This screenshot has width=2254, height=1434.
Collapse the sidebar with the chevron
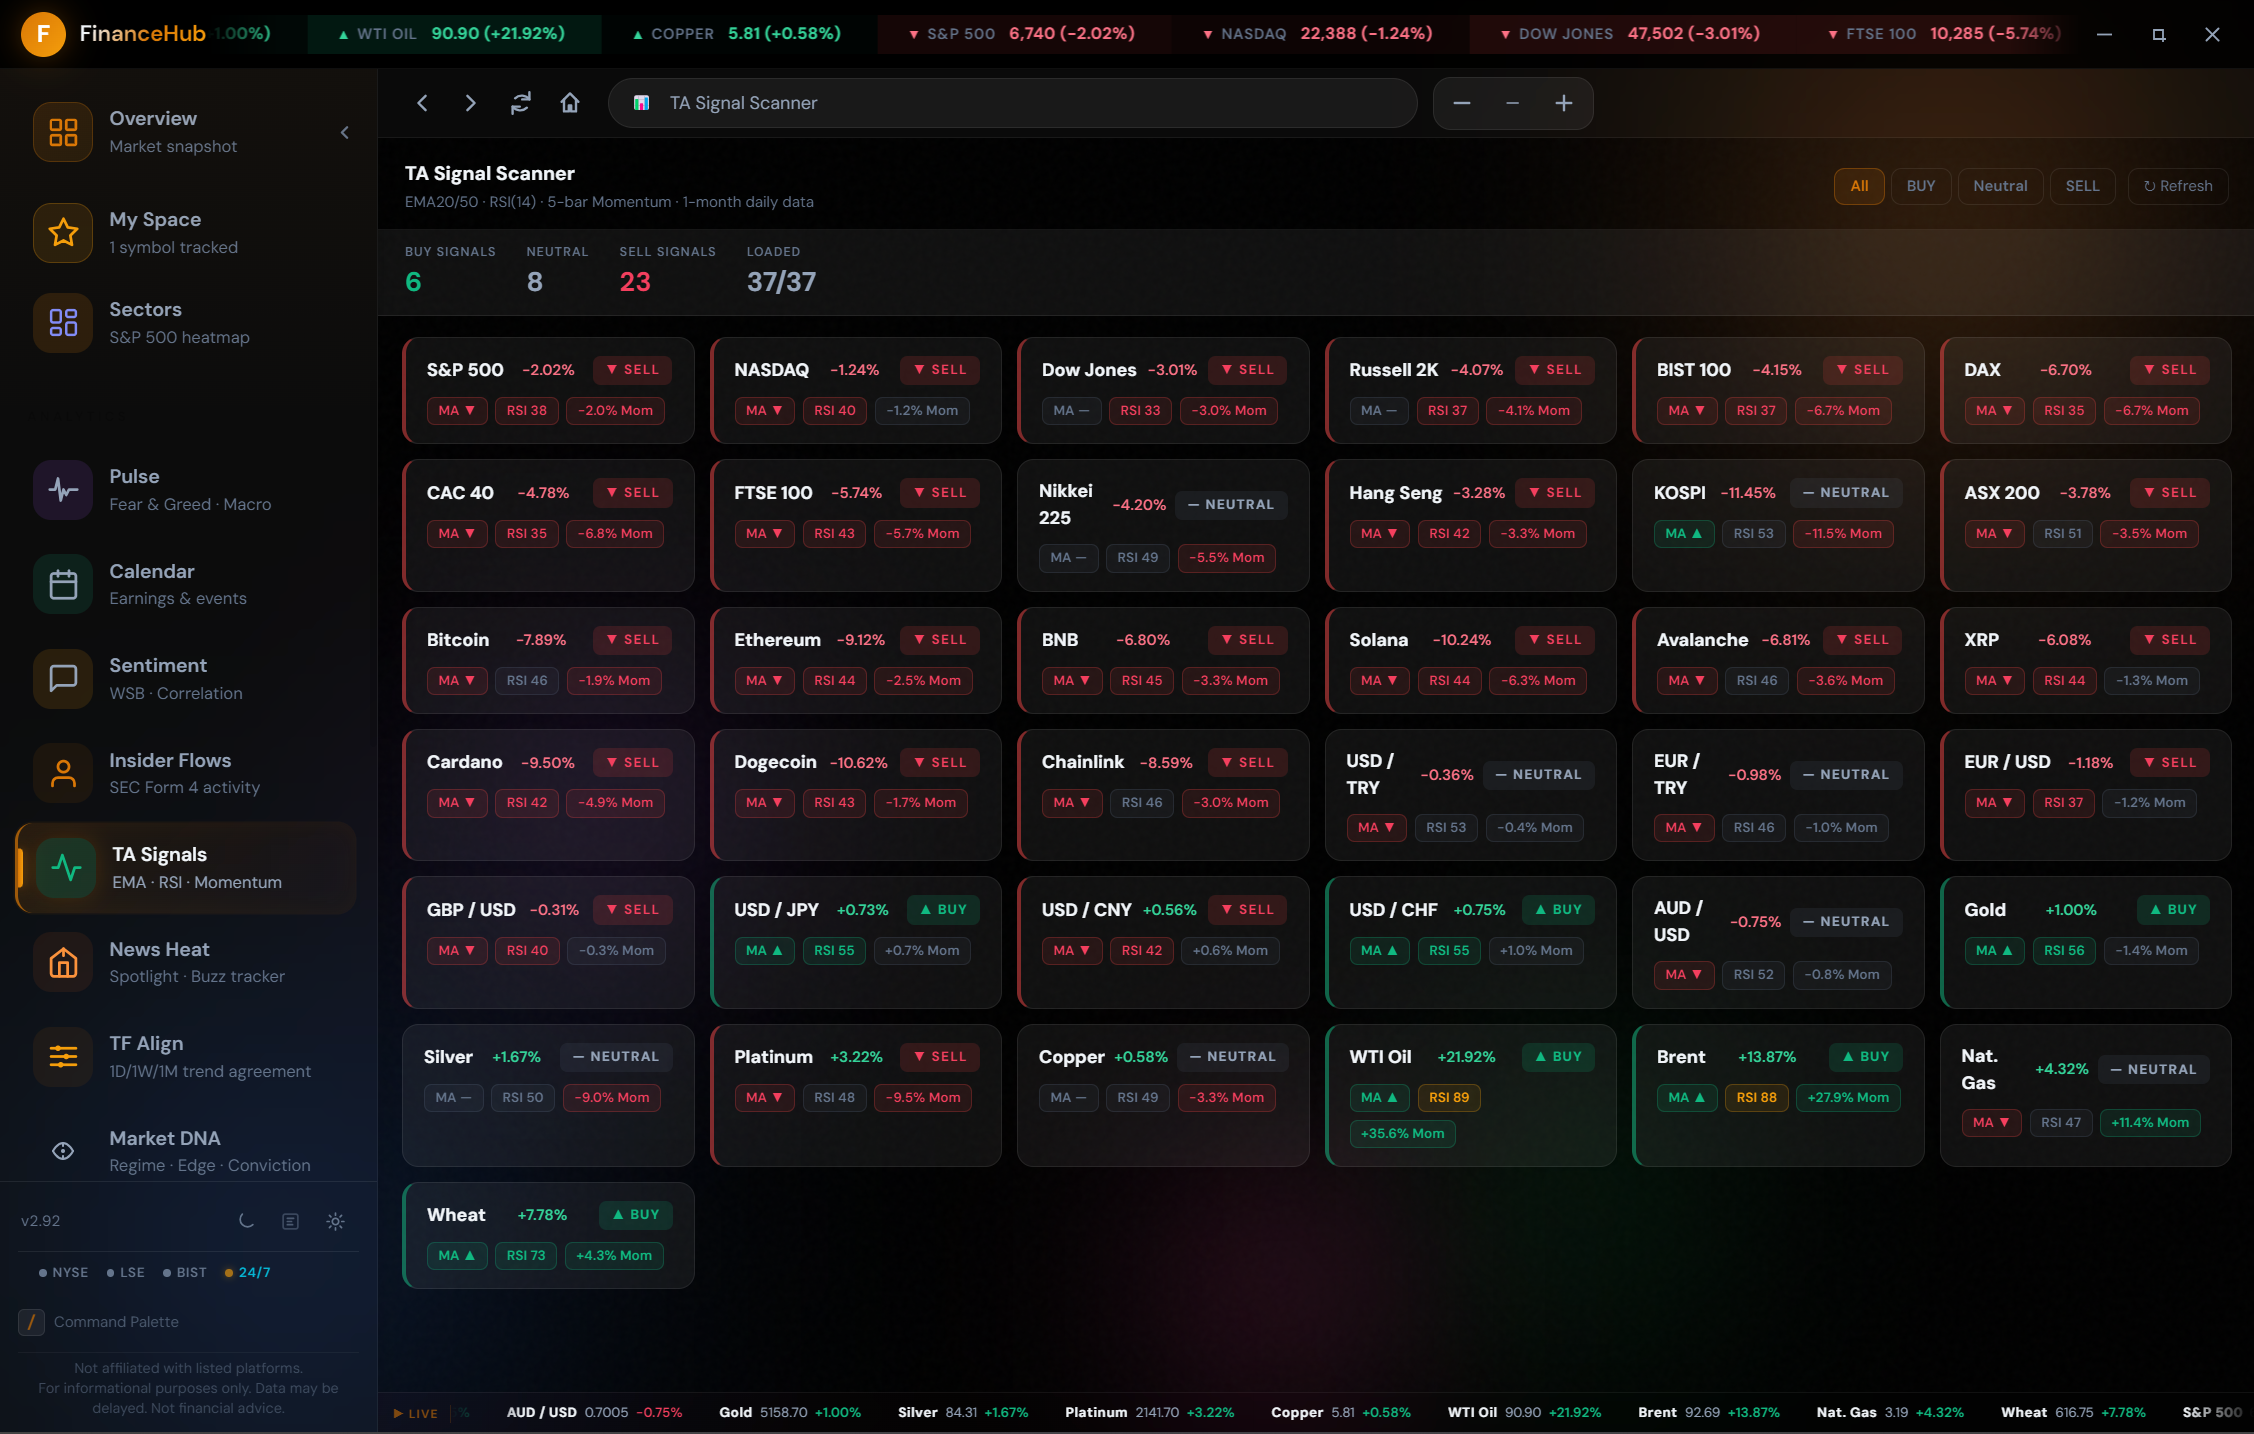[x=345, y=132]
